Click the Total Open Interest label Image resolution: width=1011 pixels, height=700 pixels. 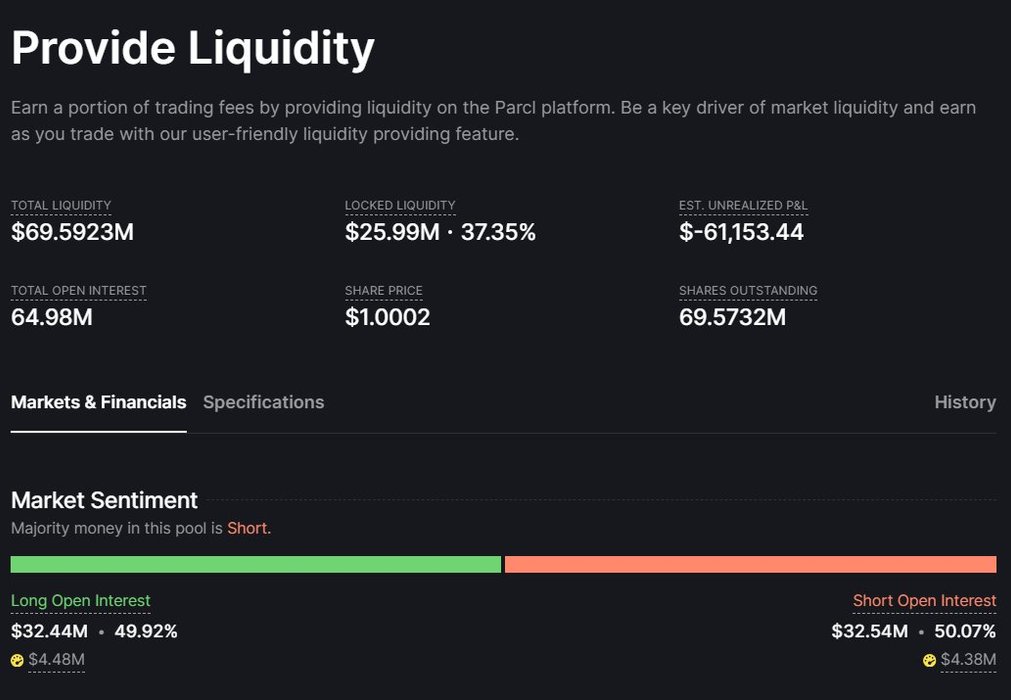(78, 291)
